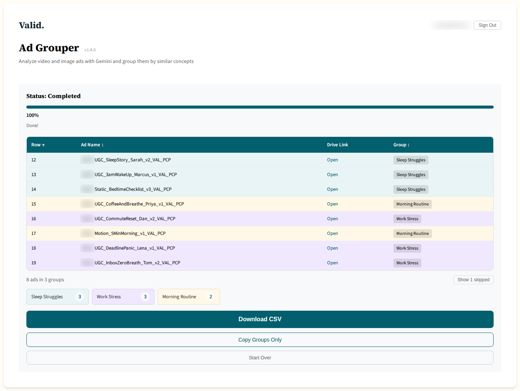
Task: Click the Status: Completed heading
Action: point(53,96)
